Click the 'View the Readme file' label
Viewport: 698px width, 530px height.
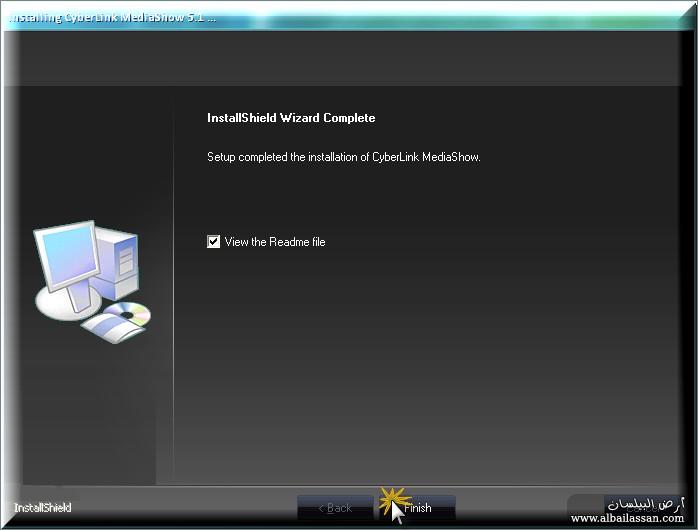pyautogui.click(x=275, y=242)
